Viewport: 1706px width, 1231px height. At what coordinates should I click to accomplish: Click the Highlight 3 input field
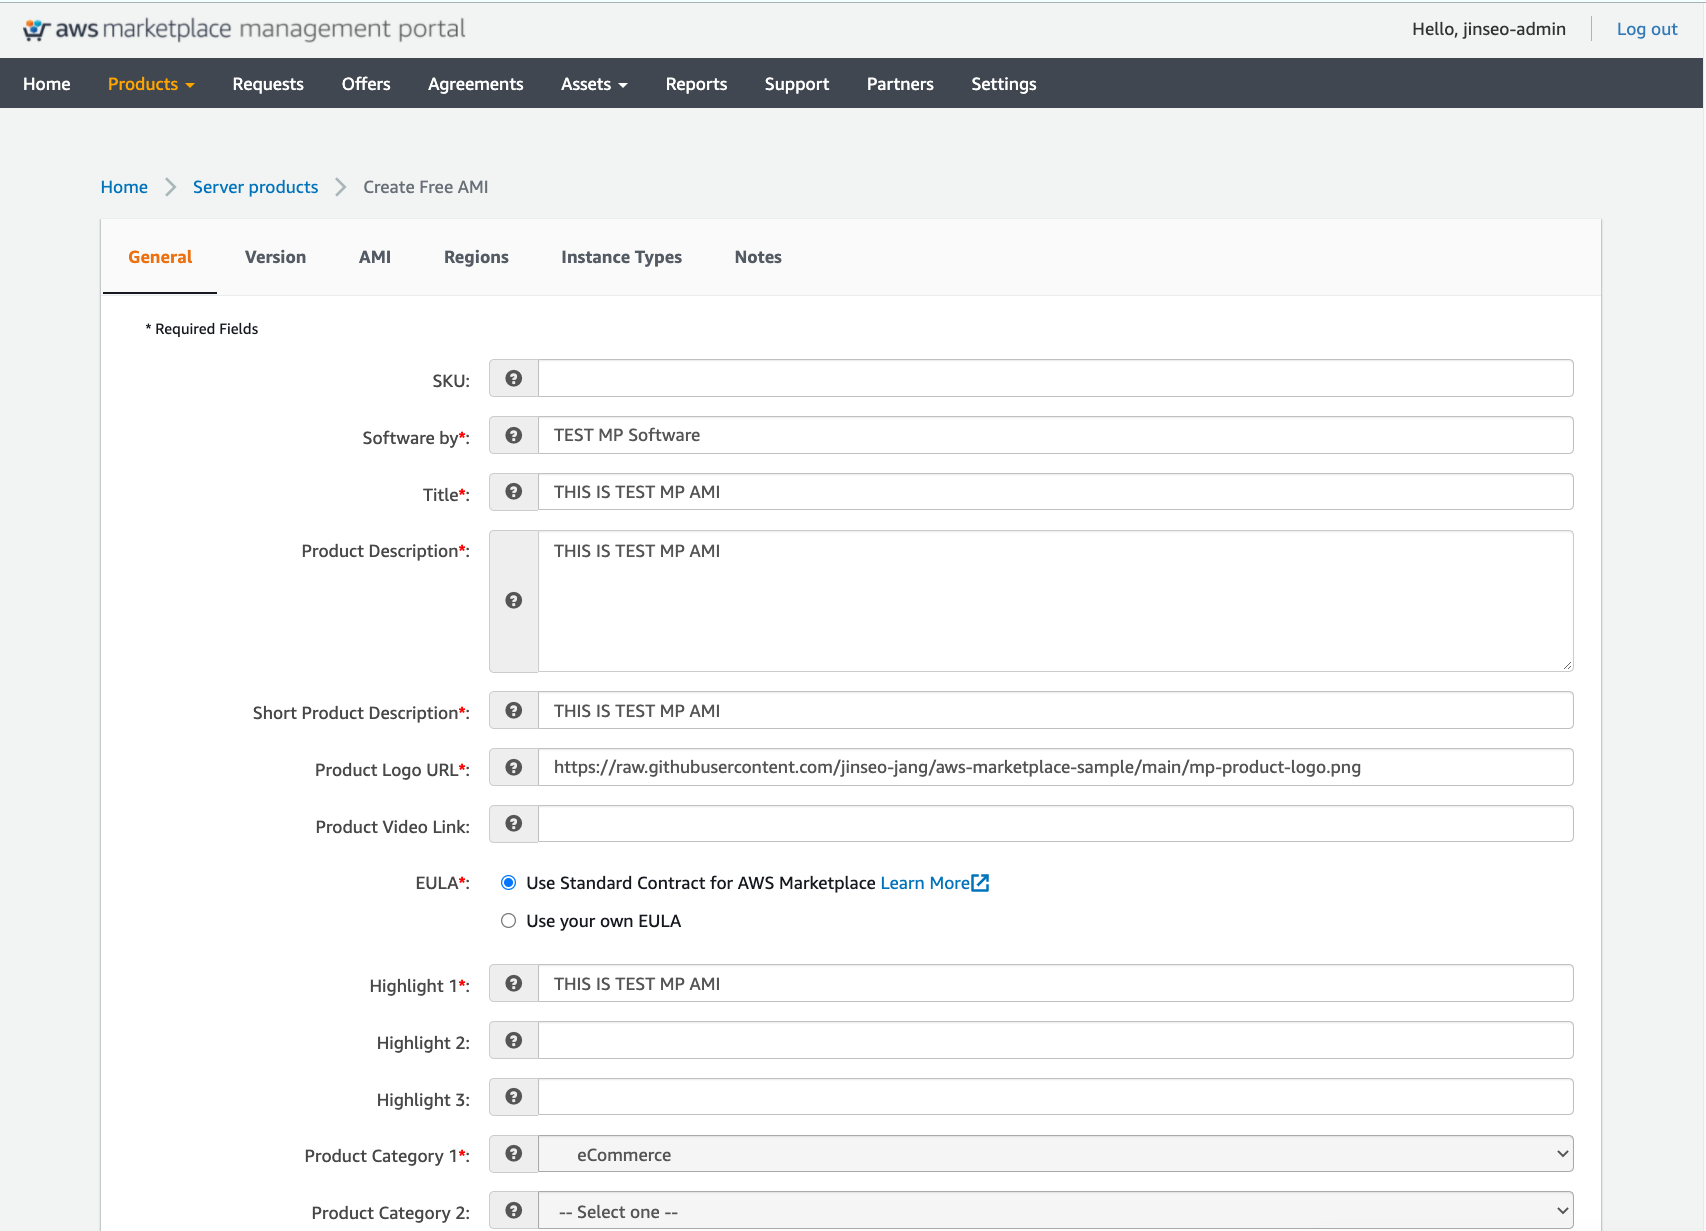[1056, 1097]
